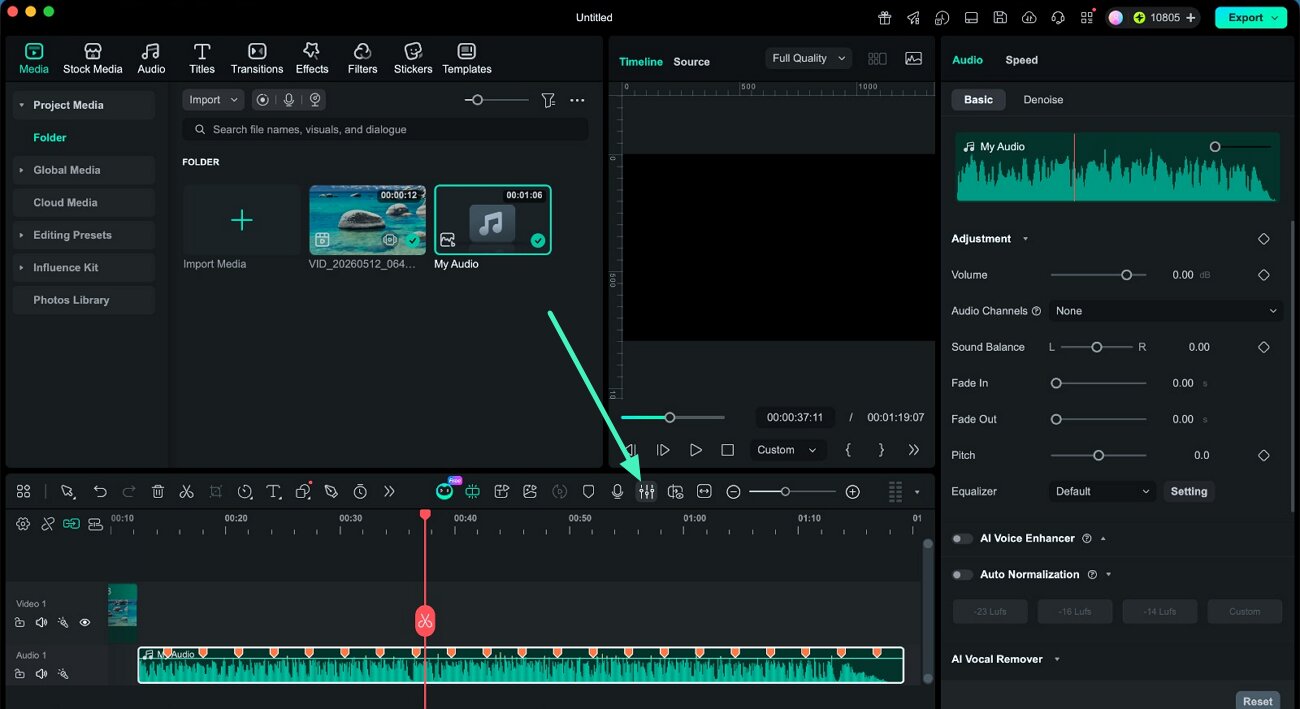
Task: Click the filter icon in media panel
Action: (548, 100)
